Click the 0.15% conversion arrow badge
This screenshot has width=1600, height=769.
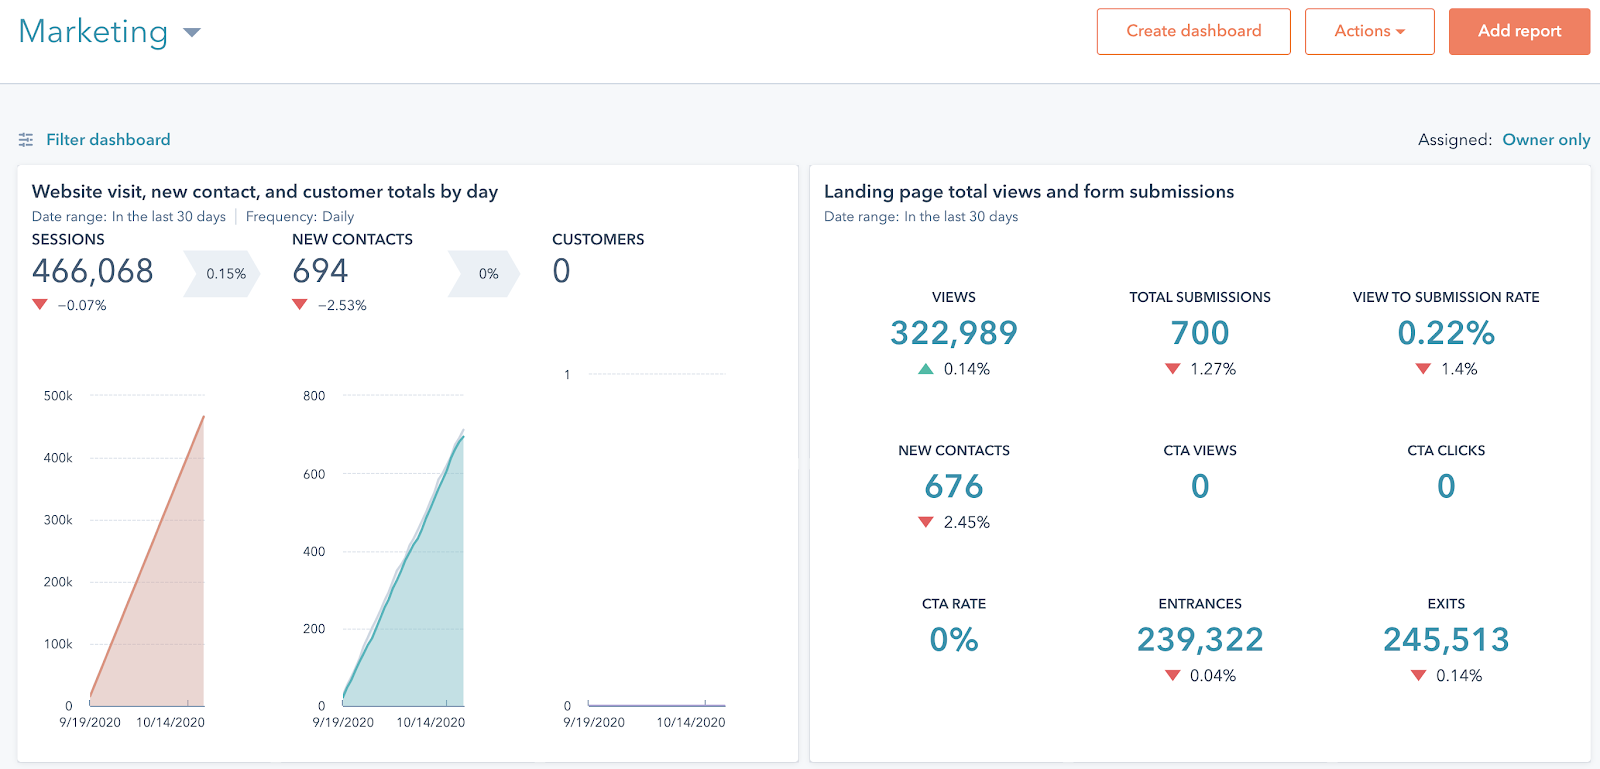(222, 274)
